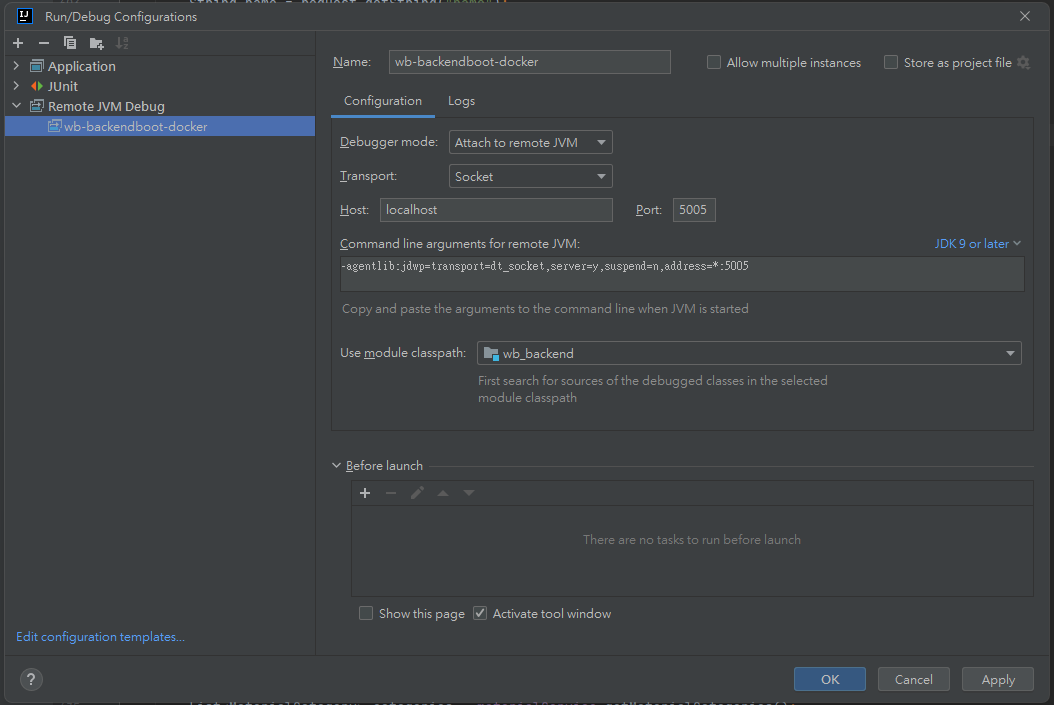The width and height of the screenshot is (1054, 705).
Task: Move Before launch task up
Action: [443, 493]
